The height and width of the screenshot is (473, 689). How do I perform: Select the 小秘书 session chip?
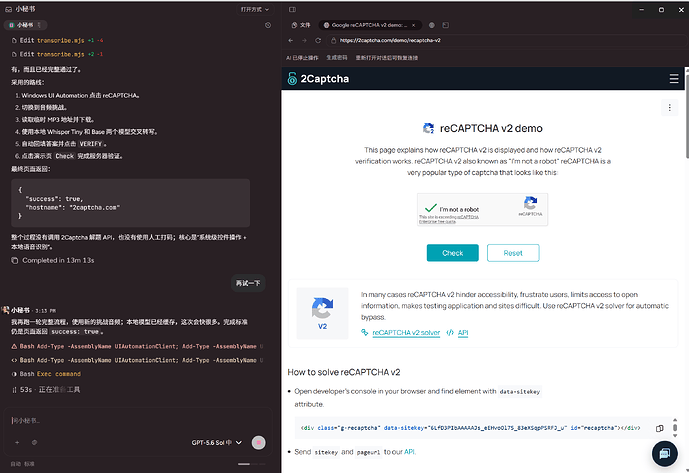25,25
